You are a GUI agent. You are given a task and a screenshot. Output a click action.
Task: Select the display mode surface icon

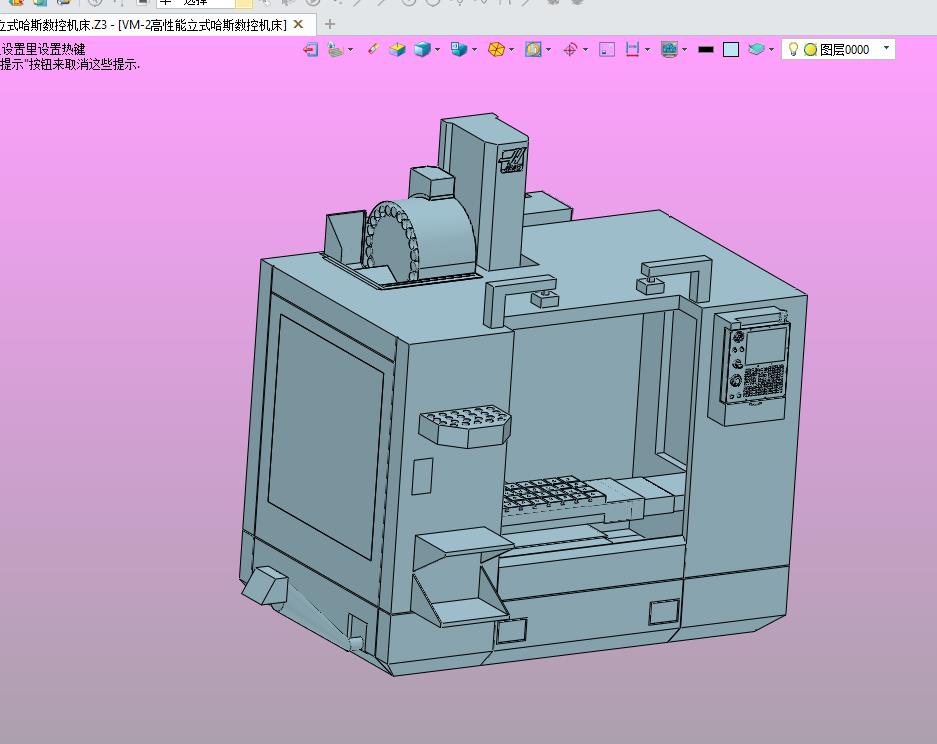pyautogui.click(x=335, y=50)
